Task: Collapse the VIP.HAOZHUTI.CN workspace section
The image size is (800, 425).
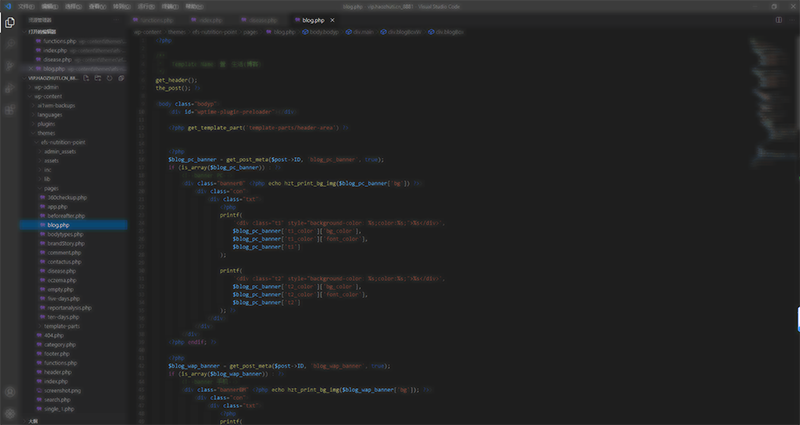Action: coord(51,78)
